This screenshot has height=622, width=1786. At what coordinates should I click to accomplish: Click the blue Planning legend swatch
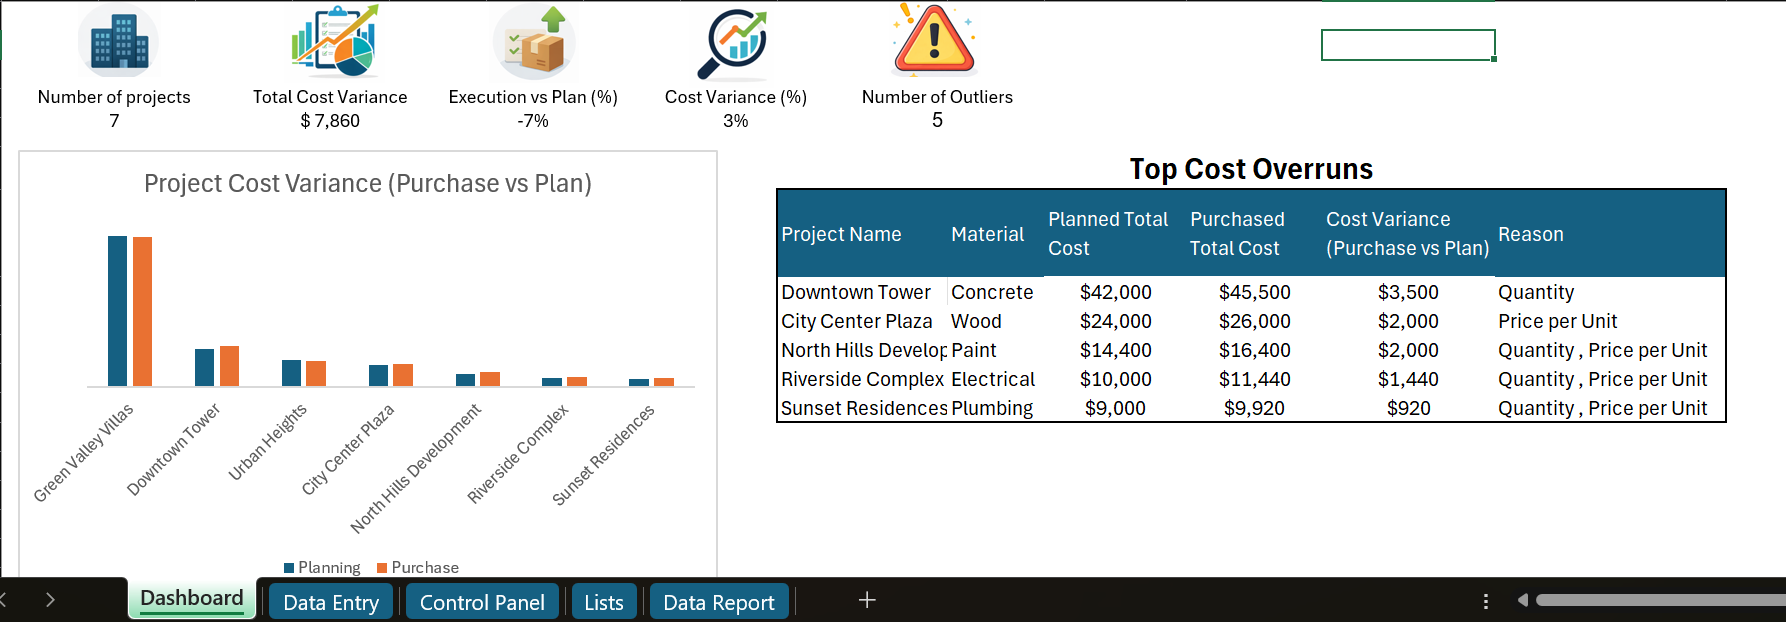pos(289,568)
